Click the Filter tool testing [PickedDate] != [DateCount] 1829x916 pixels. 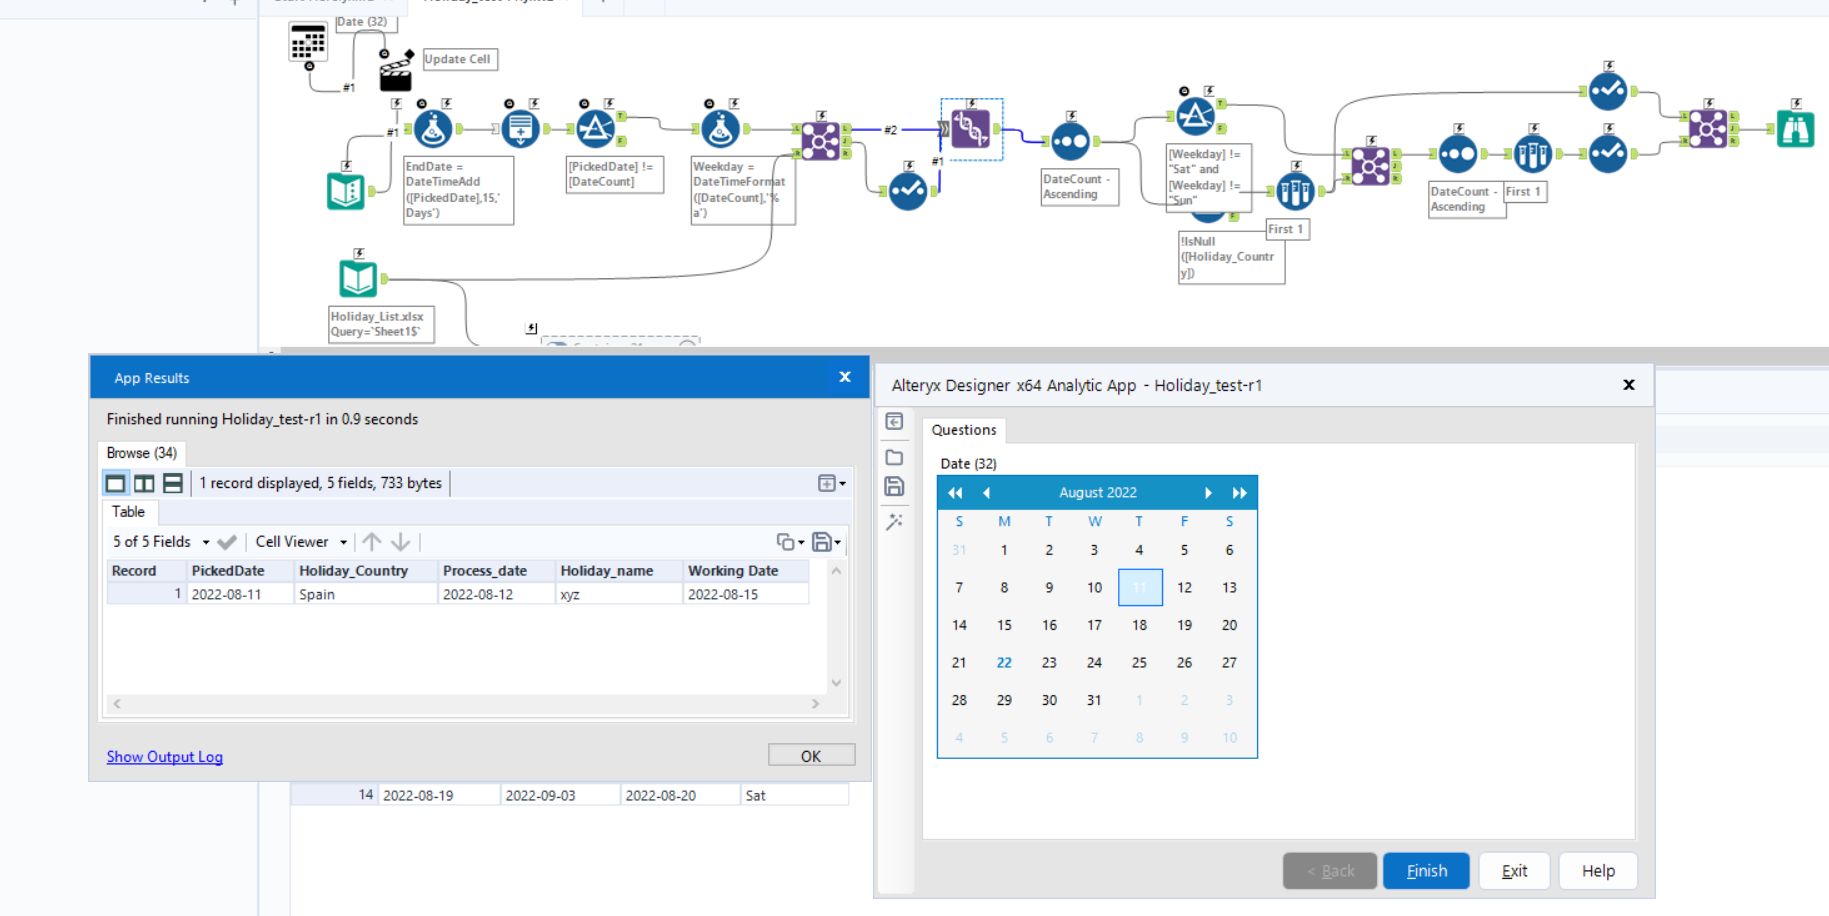pos(596,128)
